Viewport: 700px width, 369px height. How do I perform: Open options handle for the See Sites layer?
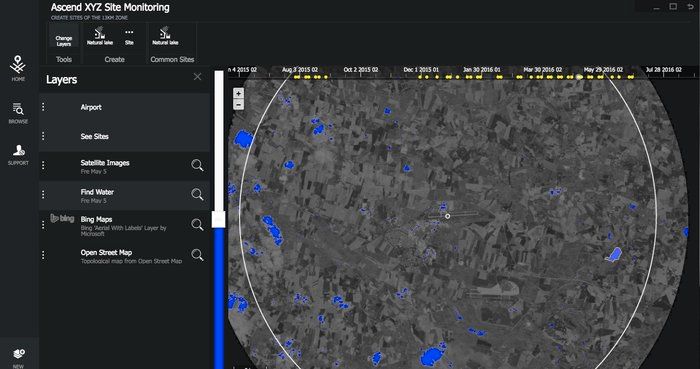pyautogui.click(x=43, y=136)
